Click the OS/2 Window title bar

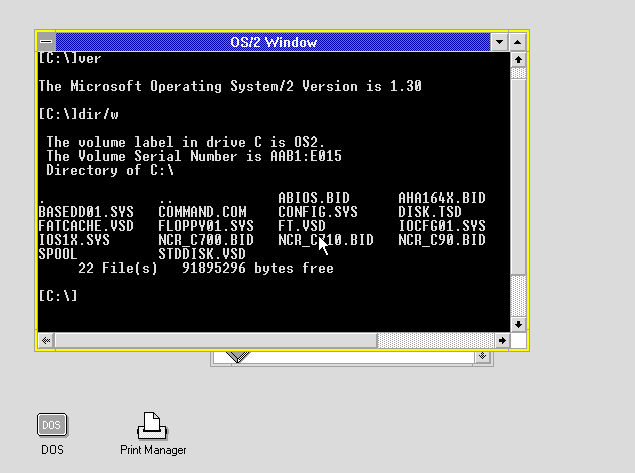(273, 42)
